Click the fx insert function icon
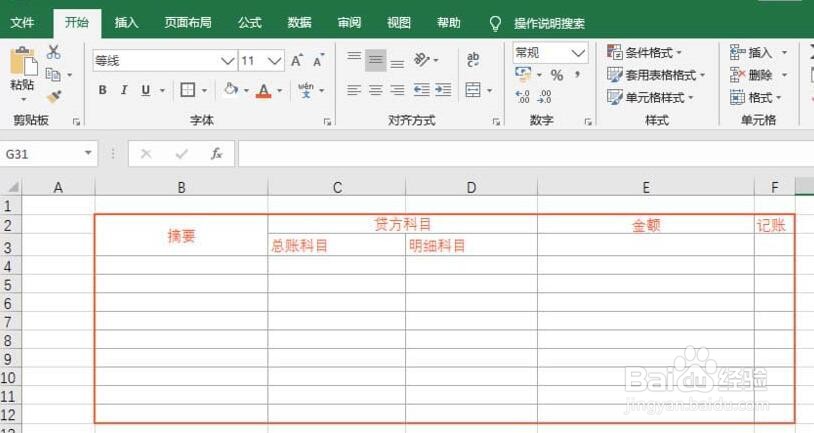The image size is (814, 433). 216,154
